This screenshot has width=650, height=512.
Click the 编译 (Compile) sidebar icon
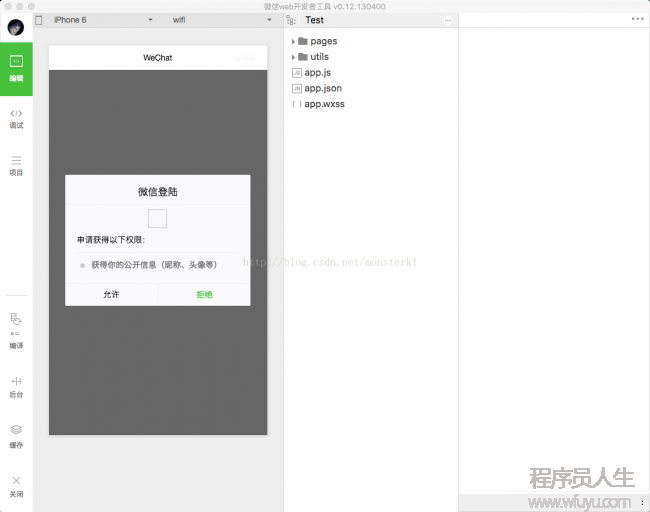[16, 331]
